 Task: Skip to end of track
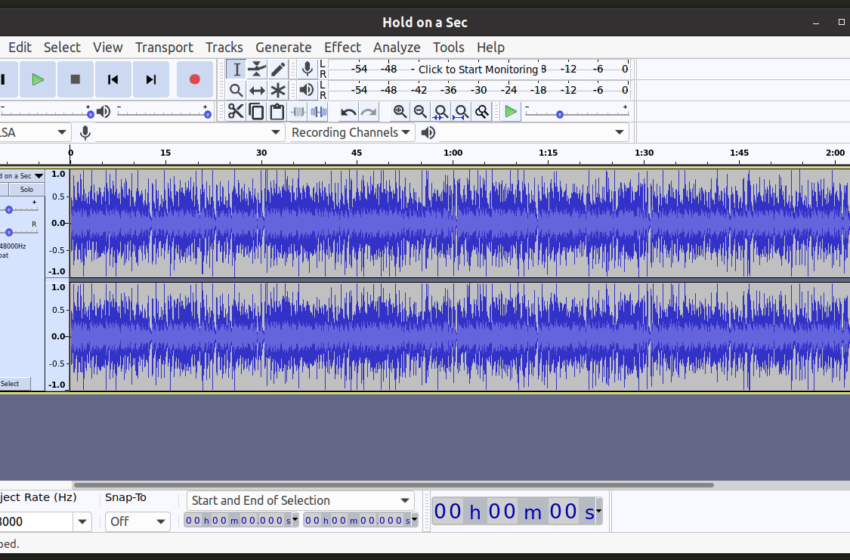[x=151, y=80]
